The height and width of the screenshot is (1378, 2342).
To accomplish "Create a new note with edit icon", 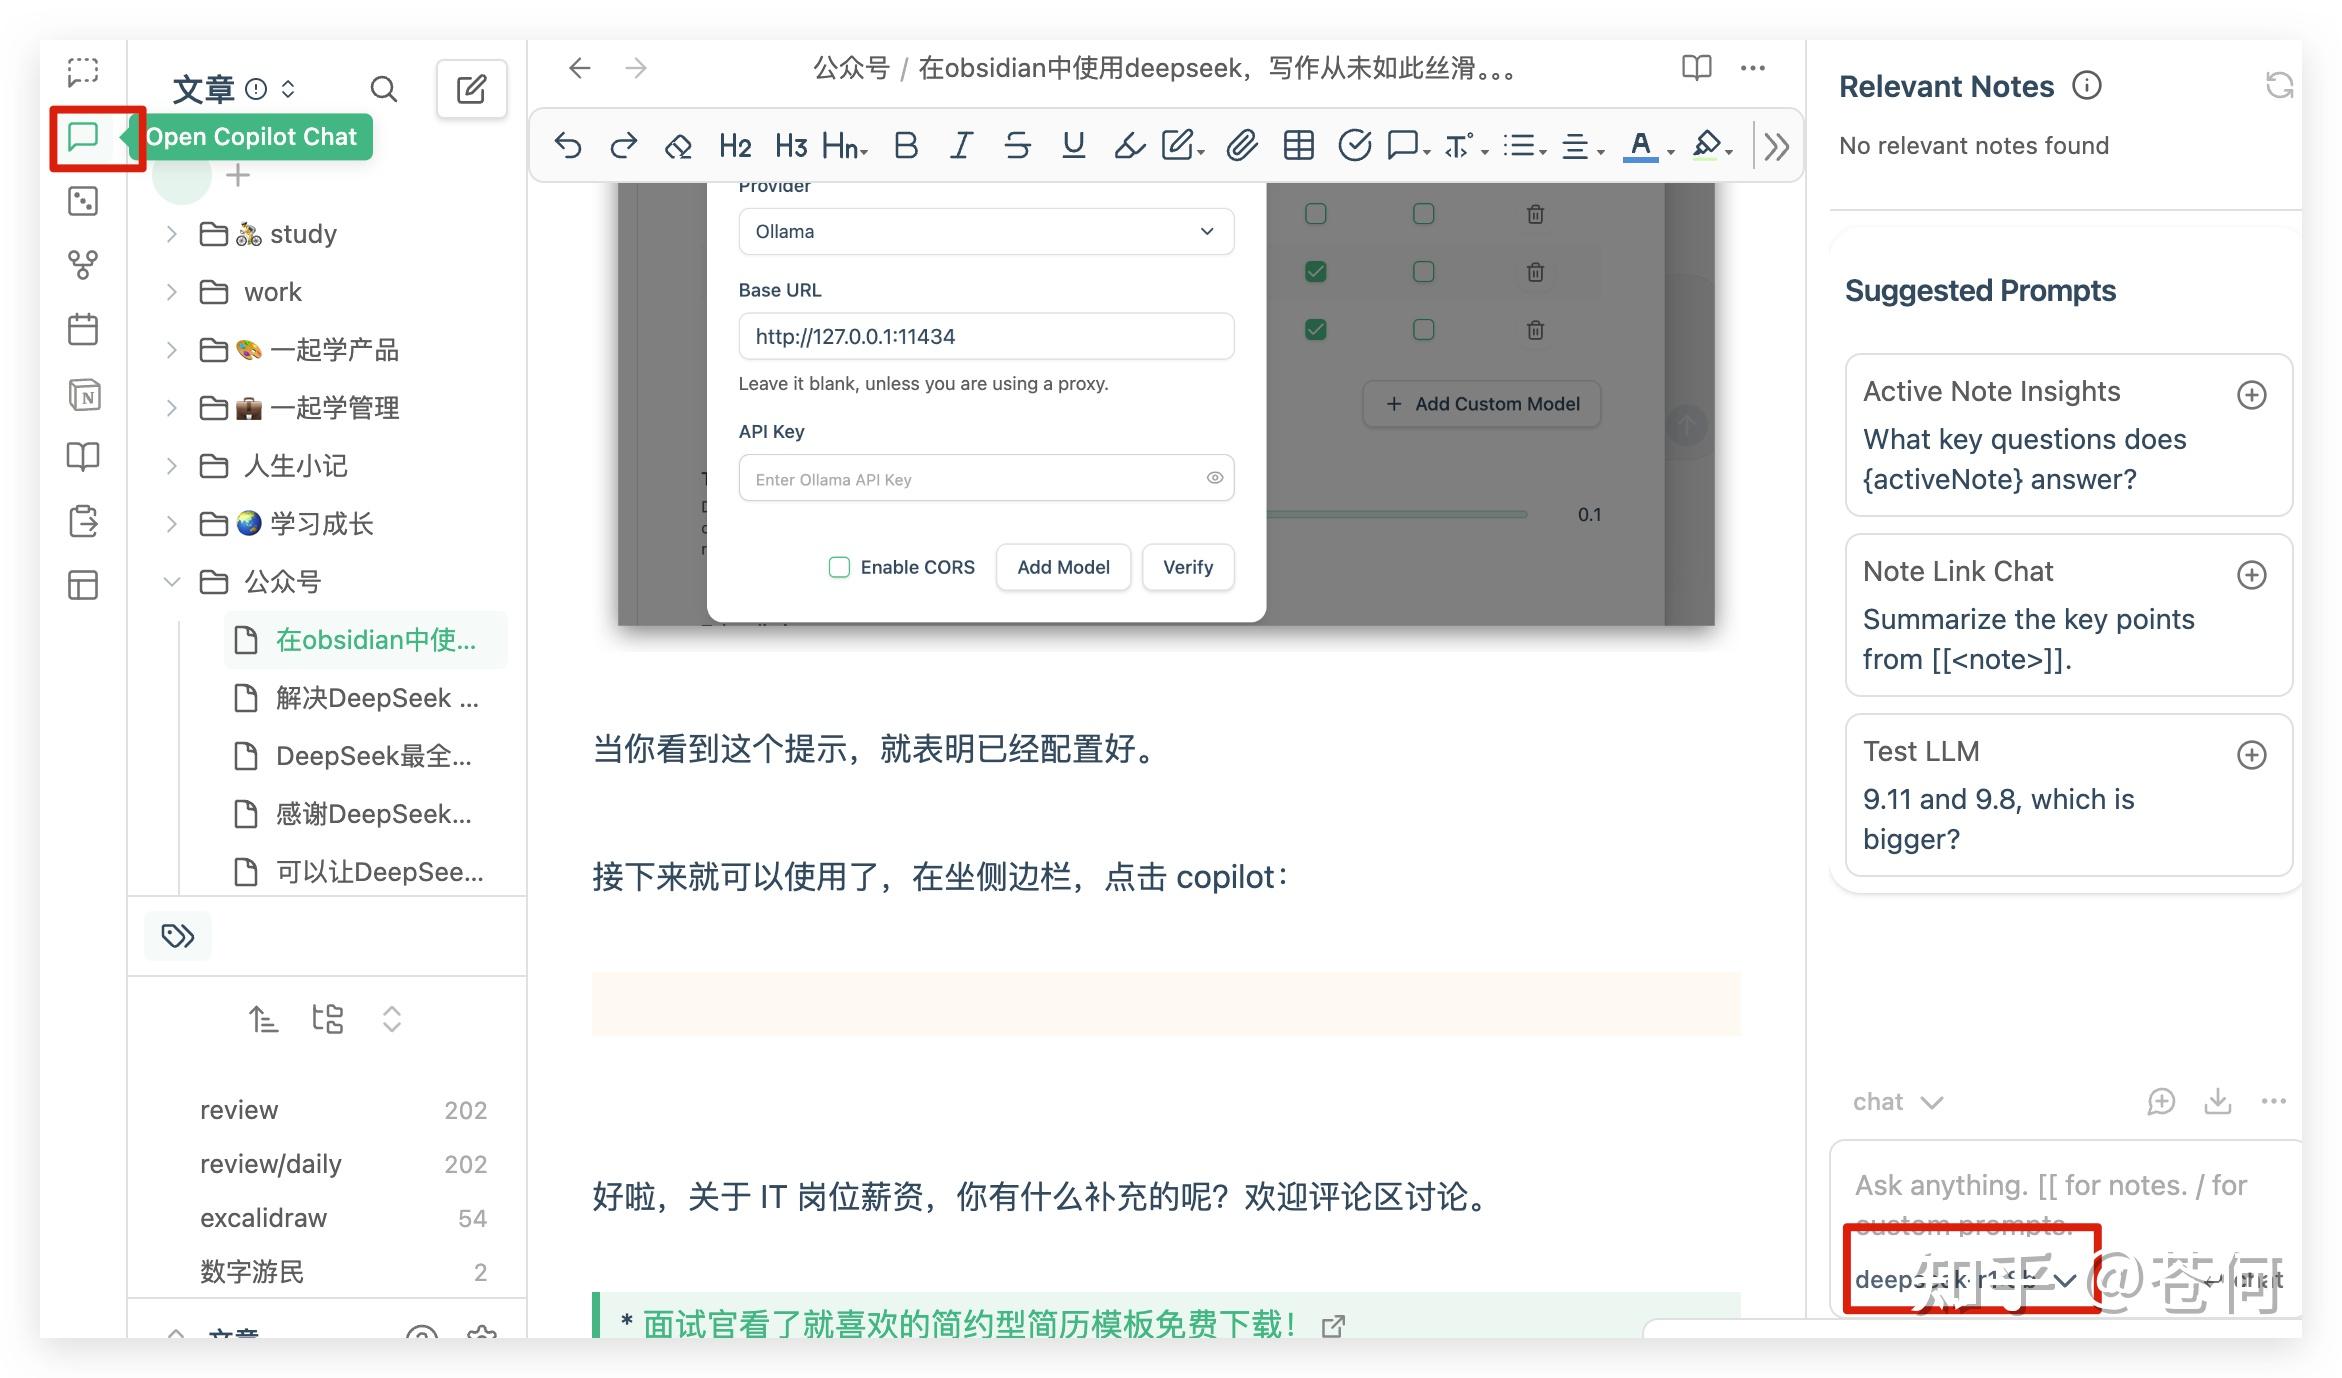I will pos(471,90).
